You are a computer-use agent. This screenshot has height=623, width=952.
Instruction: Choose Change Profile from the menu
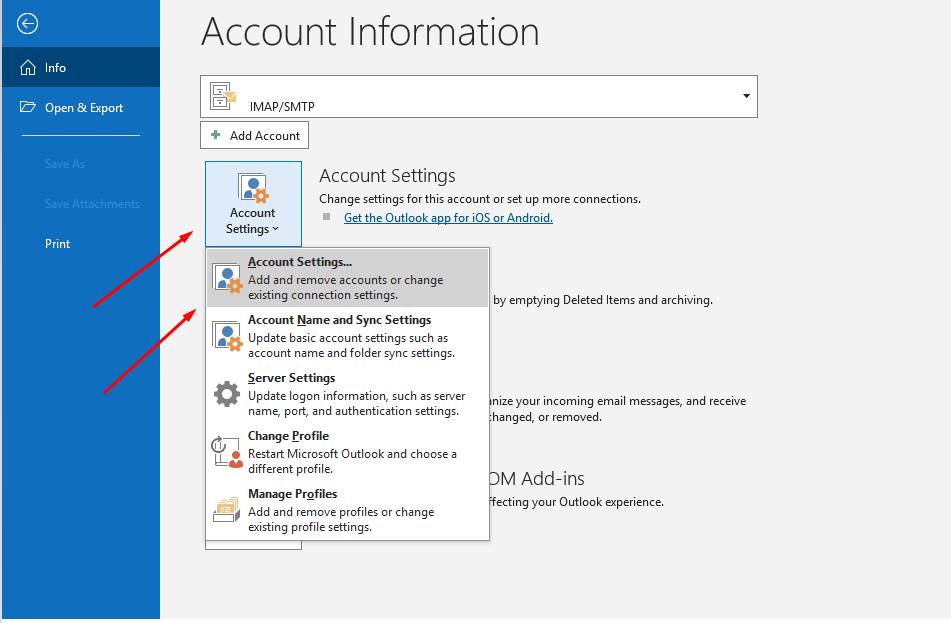click(x=347, y=452)
